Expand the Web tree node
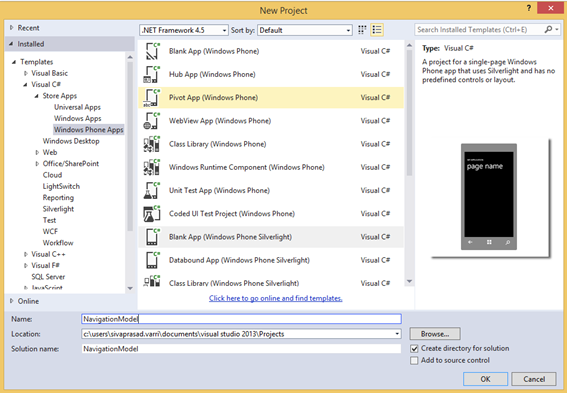 pyautogui.click(x=37, y=152)
